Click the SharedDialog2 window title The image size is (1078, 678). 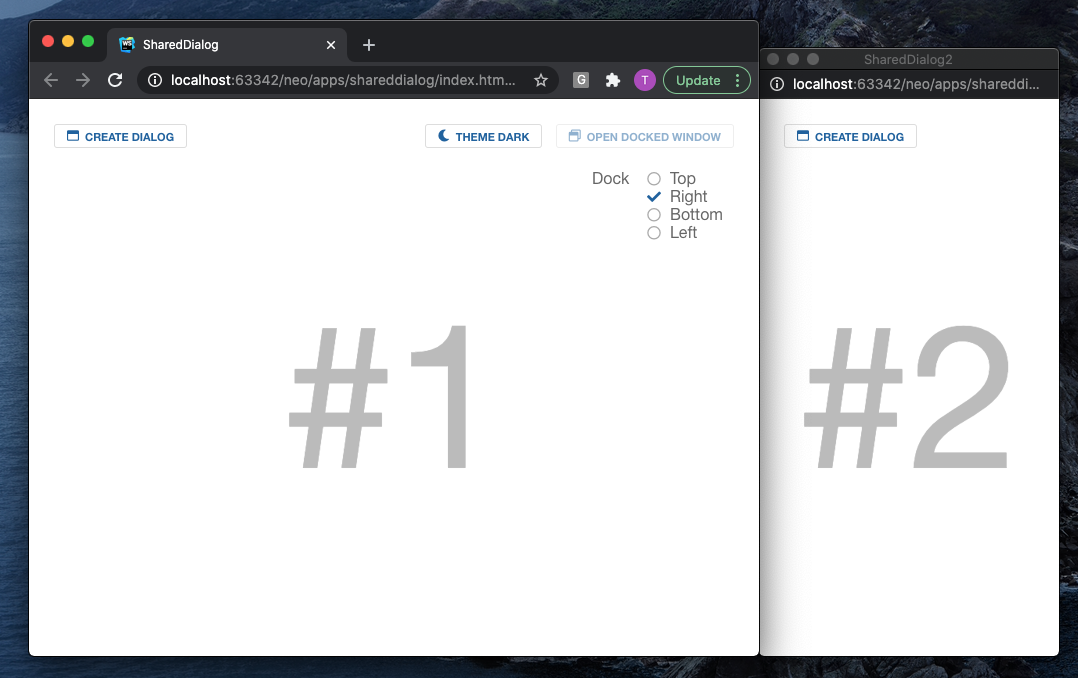tap(908, 60)
